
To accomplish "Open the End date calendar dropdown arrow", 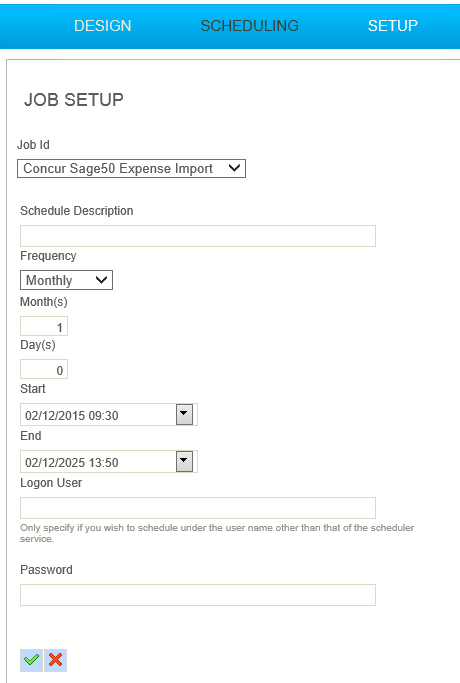I will click(x=184, y=461).
